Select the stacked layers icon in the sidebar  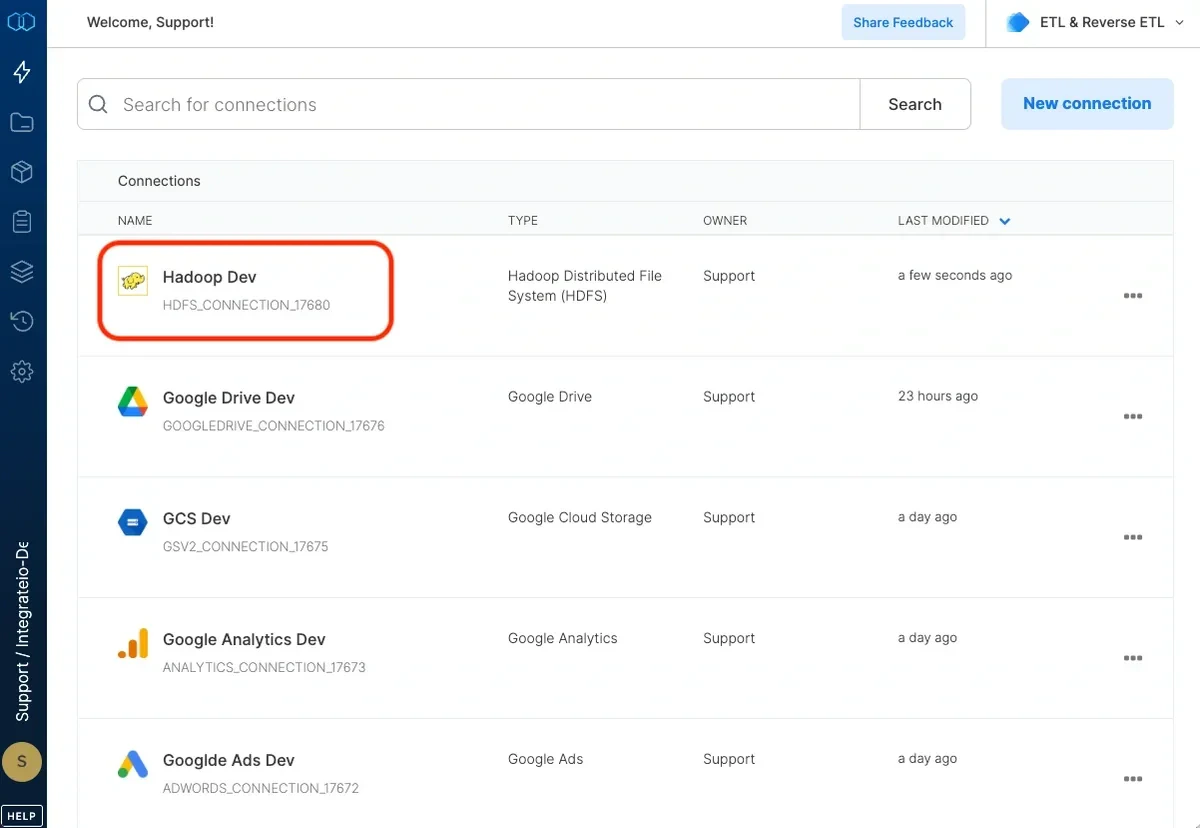coord(22,271)
